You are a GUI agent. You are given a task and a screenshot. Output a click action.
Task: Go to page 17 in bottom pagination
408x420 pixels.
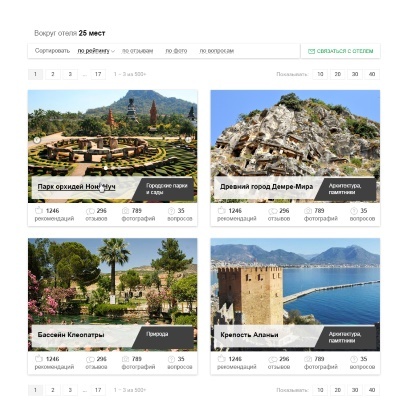[98, 390]
